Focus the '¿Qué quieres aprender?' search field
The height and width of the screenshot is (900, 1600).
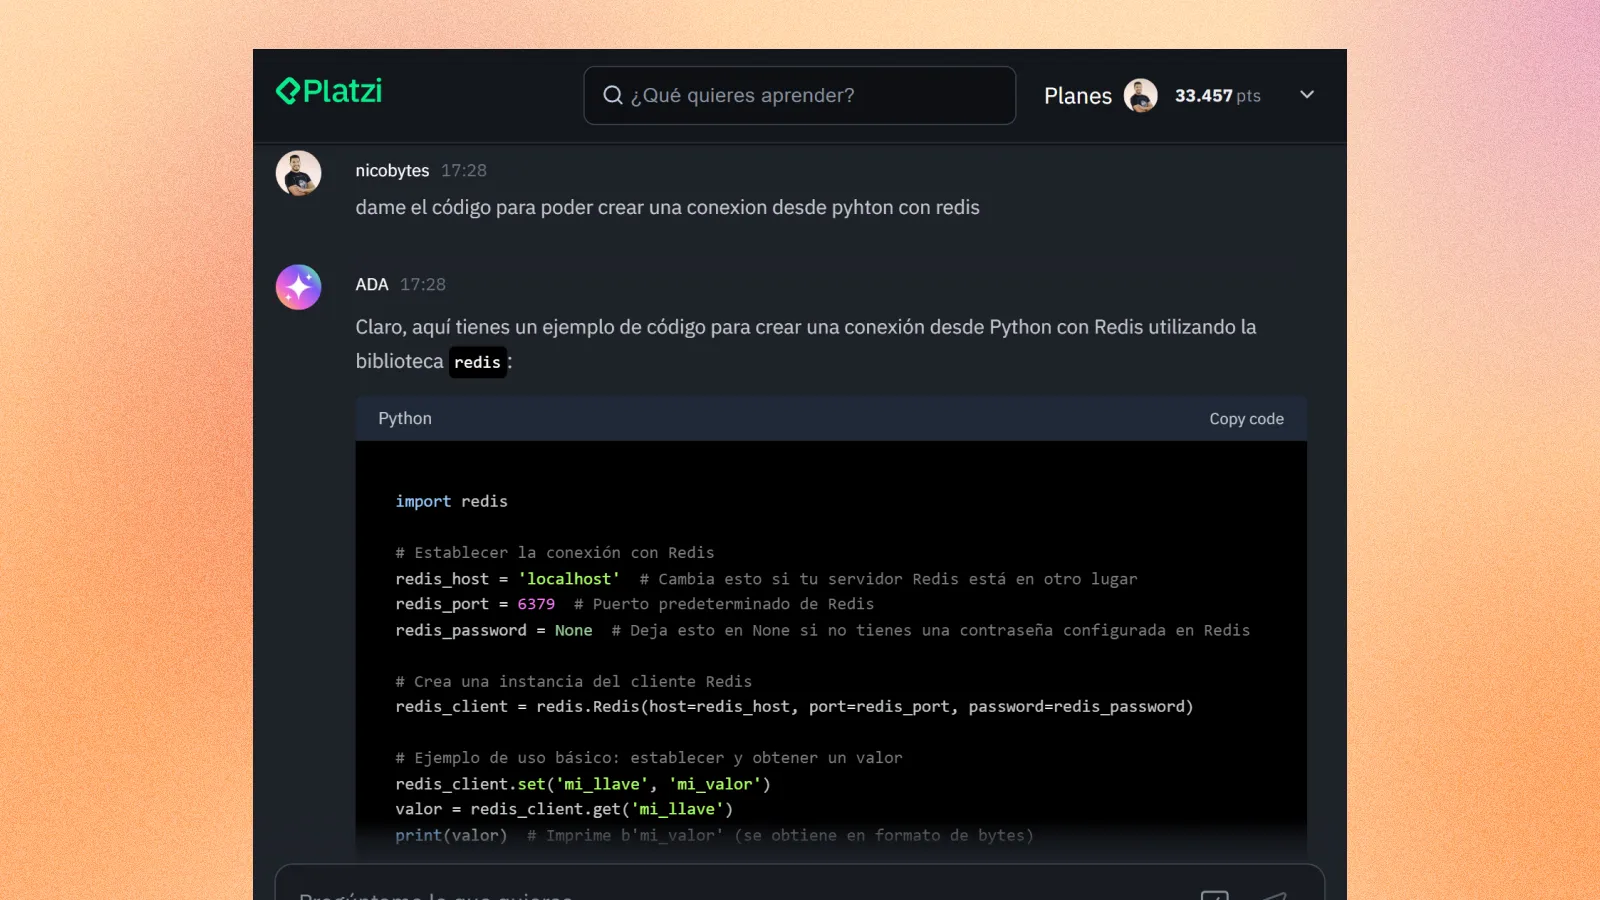tap(799, 95)
